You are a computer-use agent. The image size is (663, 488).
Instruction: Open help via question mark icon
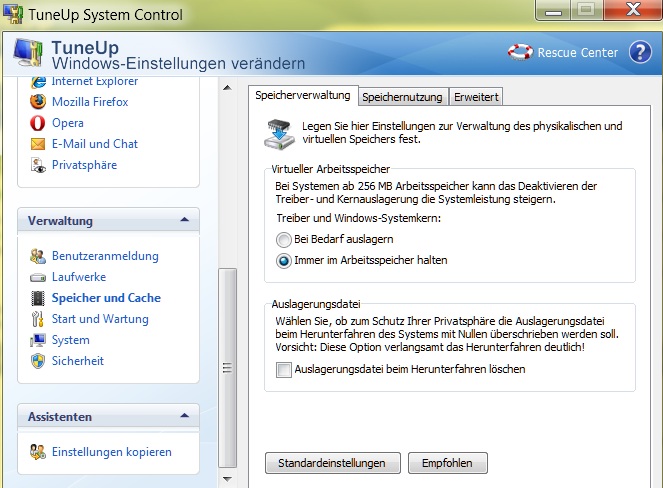point(640,52)
